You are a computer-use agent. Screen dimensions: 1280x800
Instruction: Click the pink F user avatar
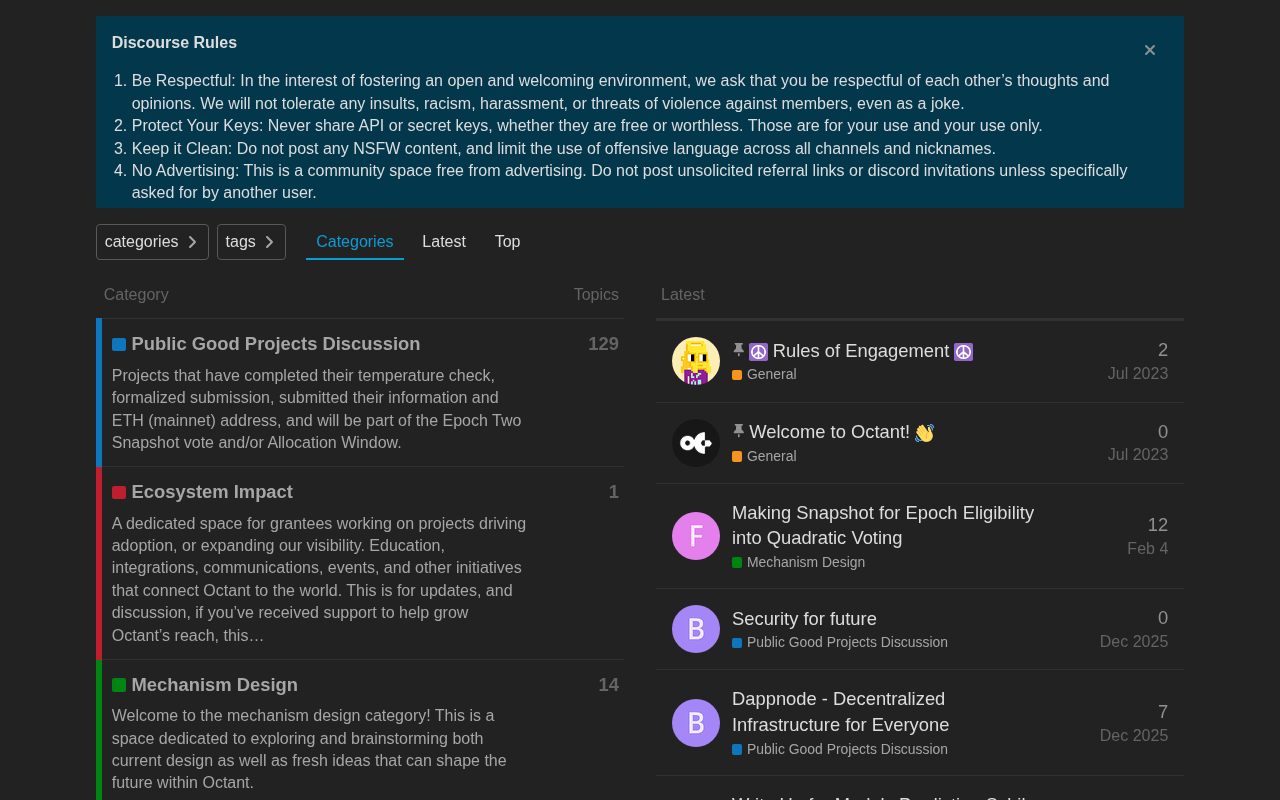(x=696, y=536)
